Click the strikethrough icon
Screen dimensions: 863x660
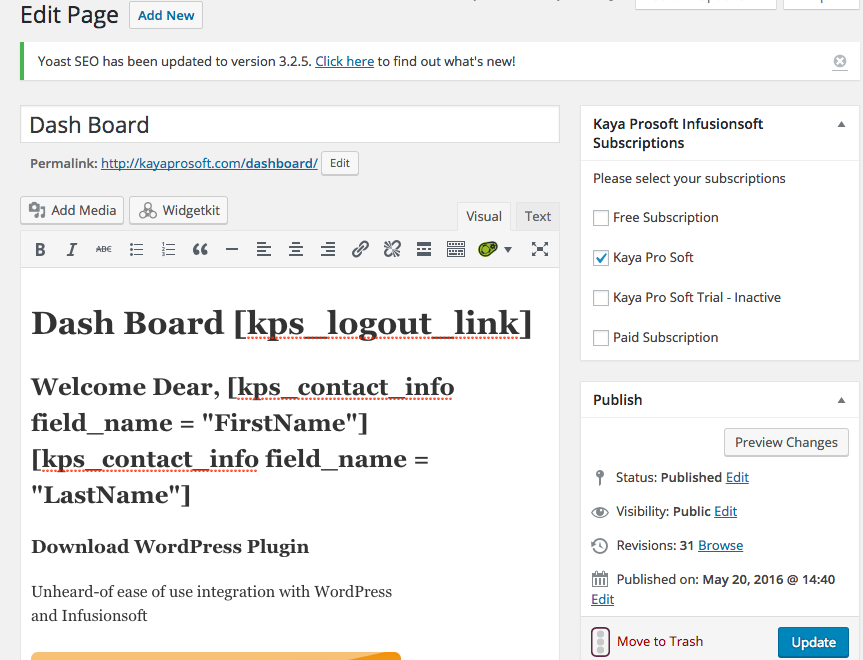[104, 250]
